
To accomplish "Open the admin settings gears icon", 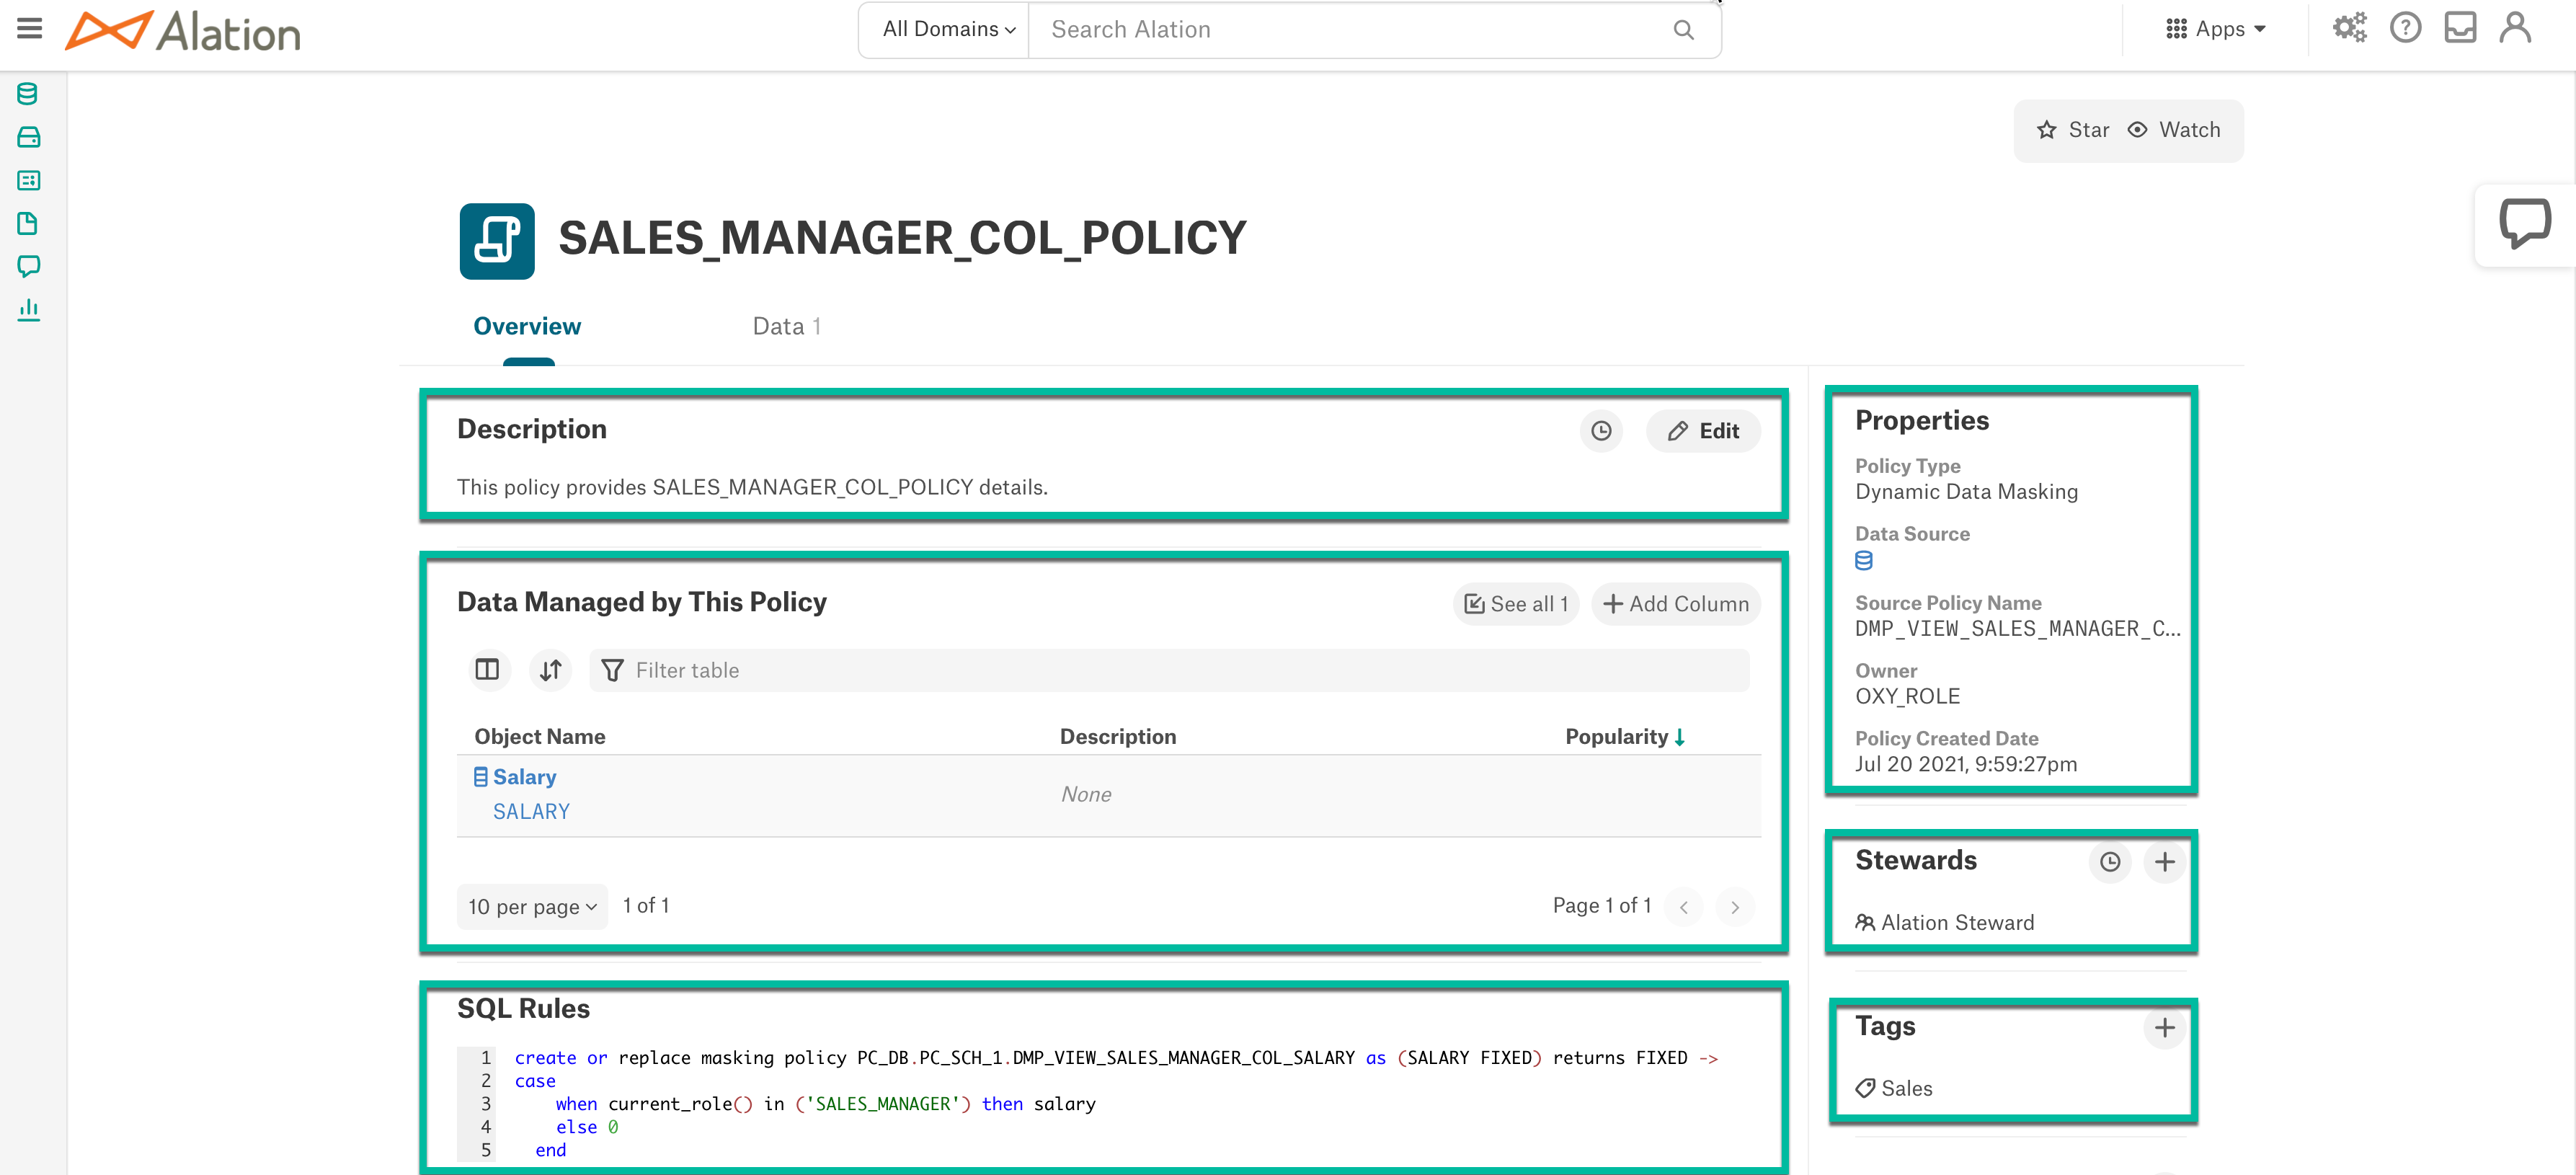I will click(2349, 29).
